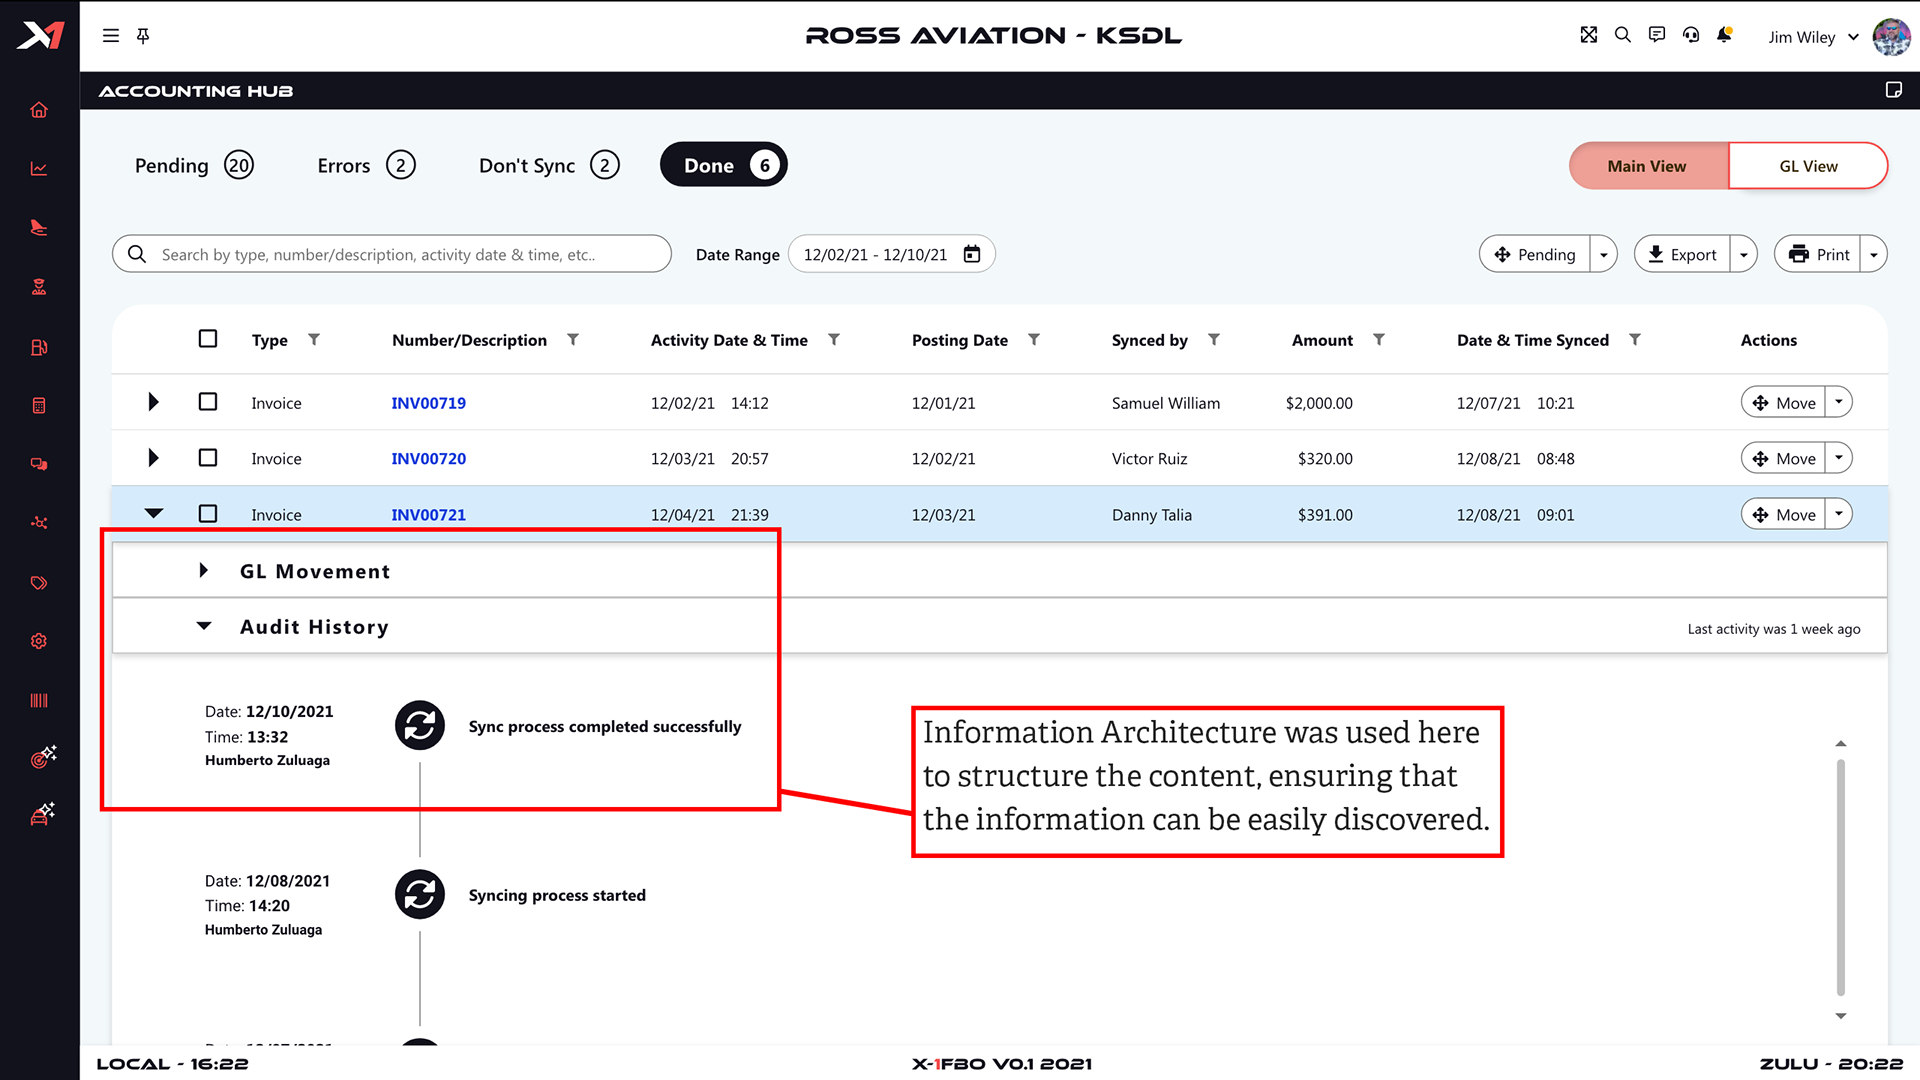Toggle the select-all header checkbox

pyautogui.click(x=208, y=339)
